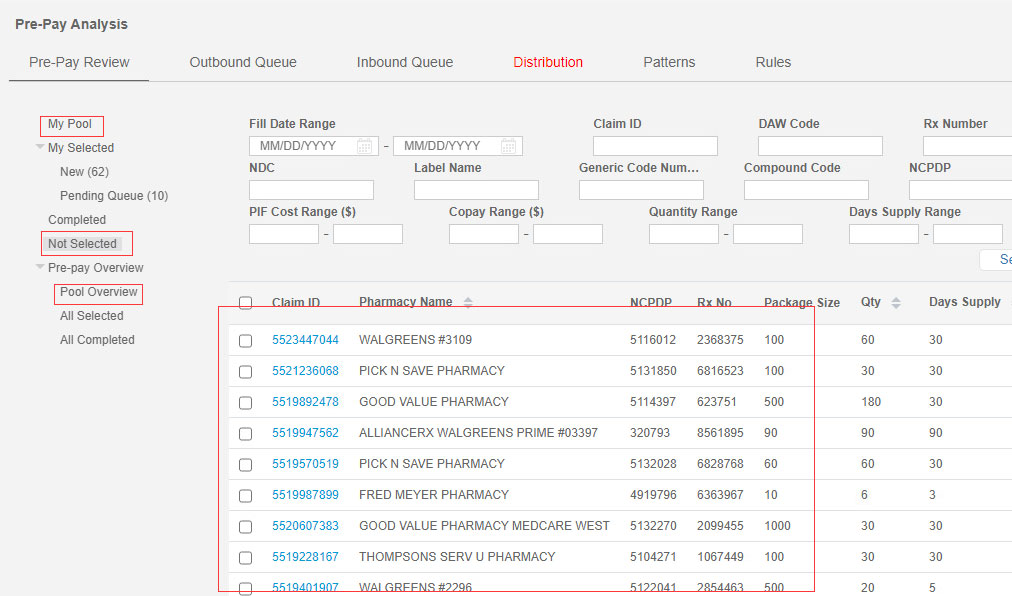Open All Completed in sidebar

click(x=97, y=340)
